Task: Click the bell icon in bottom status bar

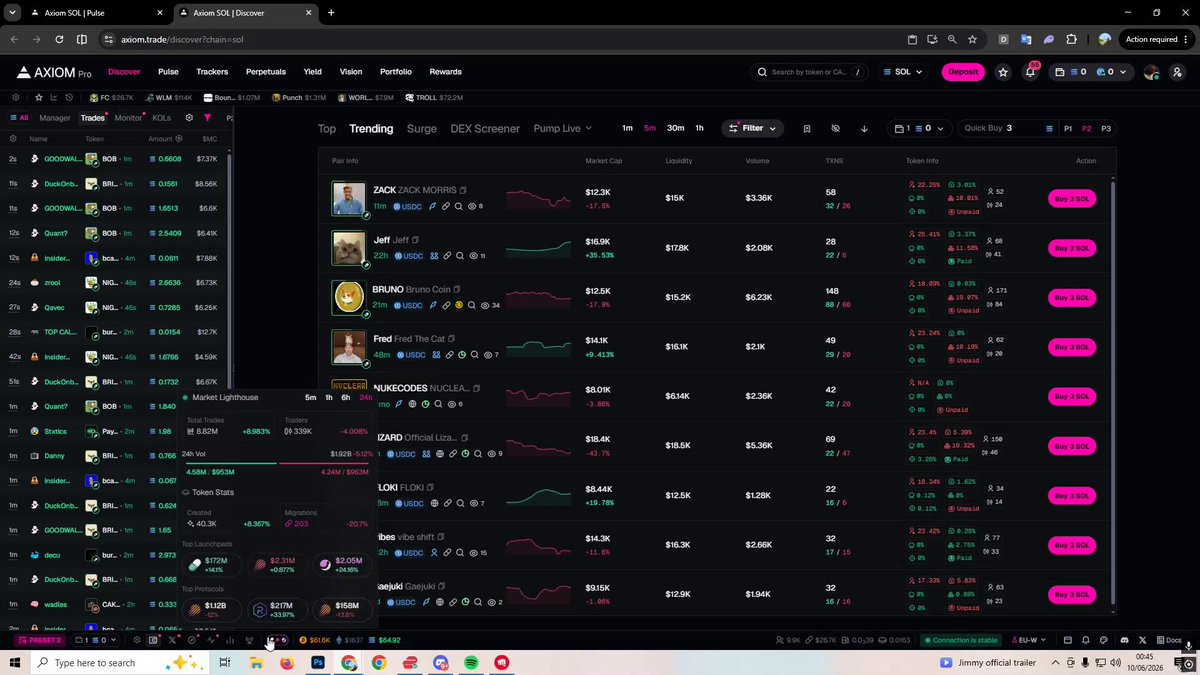Action: tap(1085, 640)
